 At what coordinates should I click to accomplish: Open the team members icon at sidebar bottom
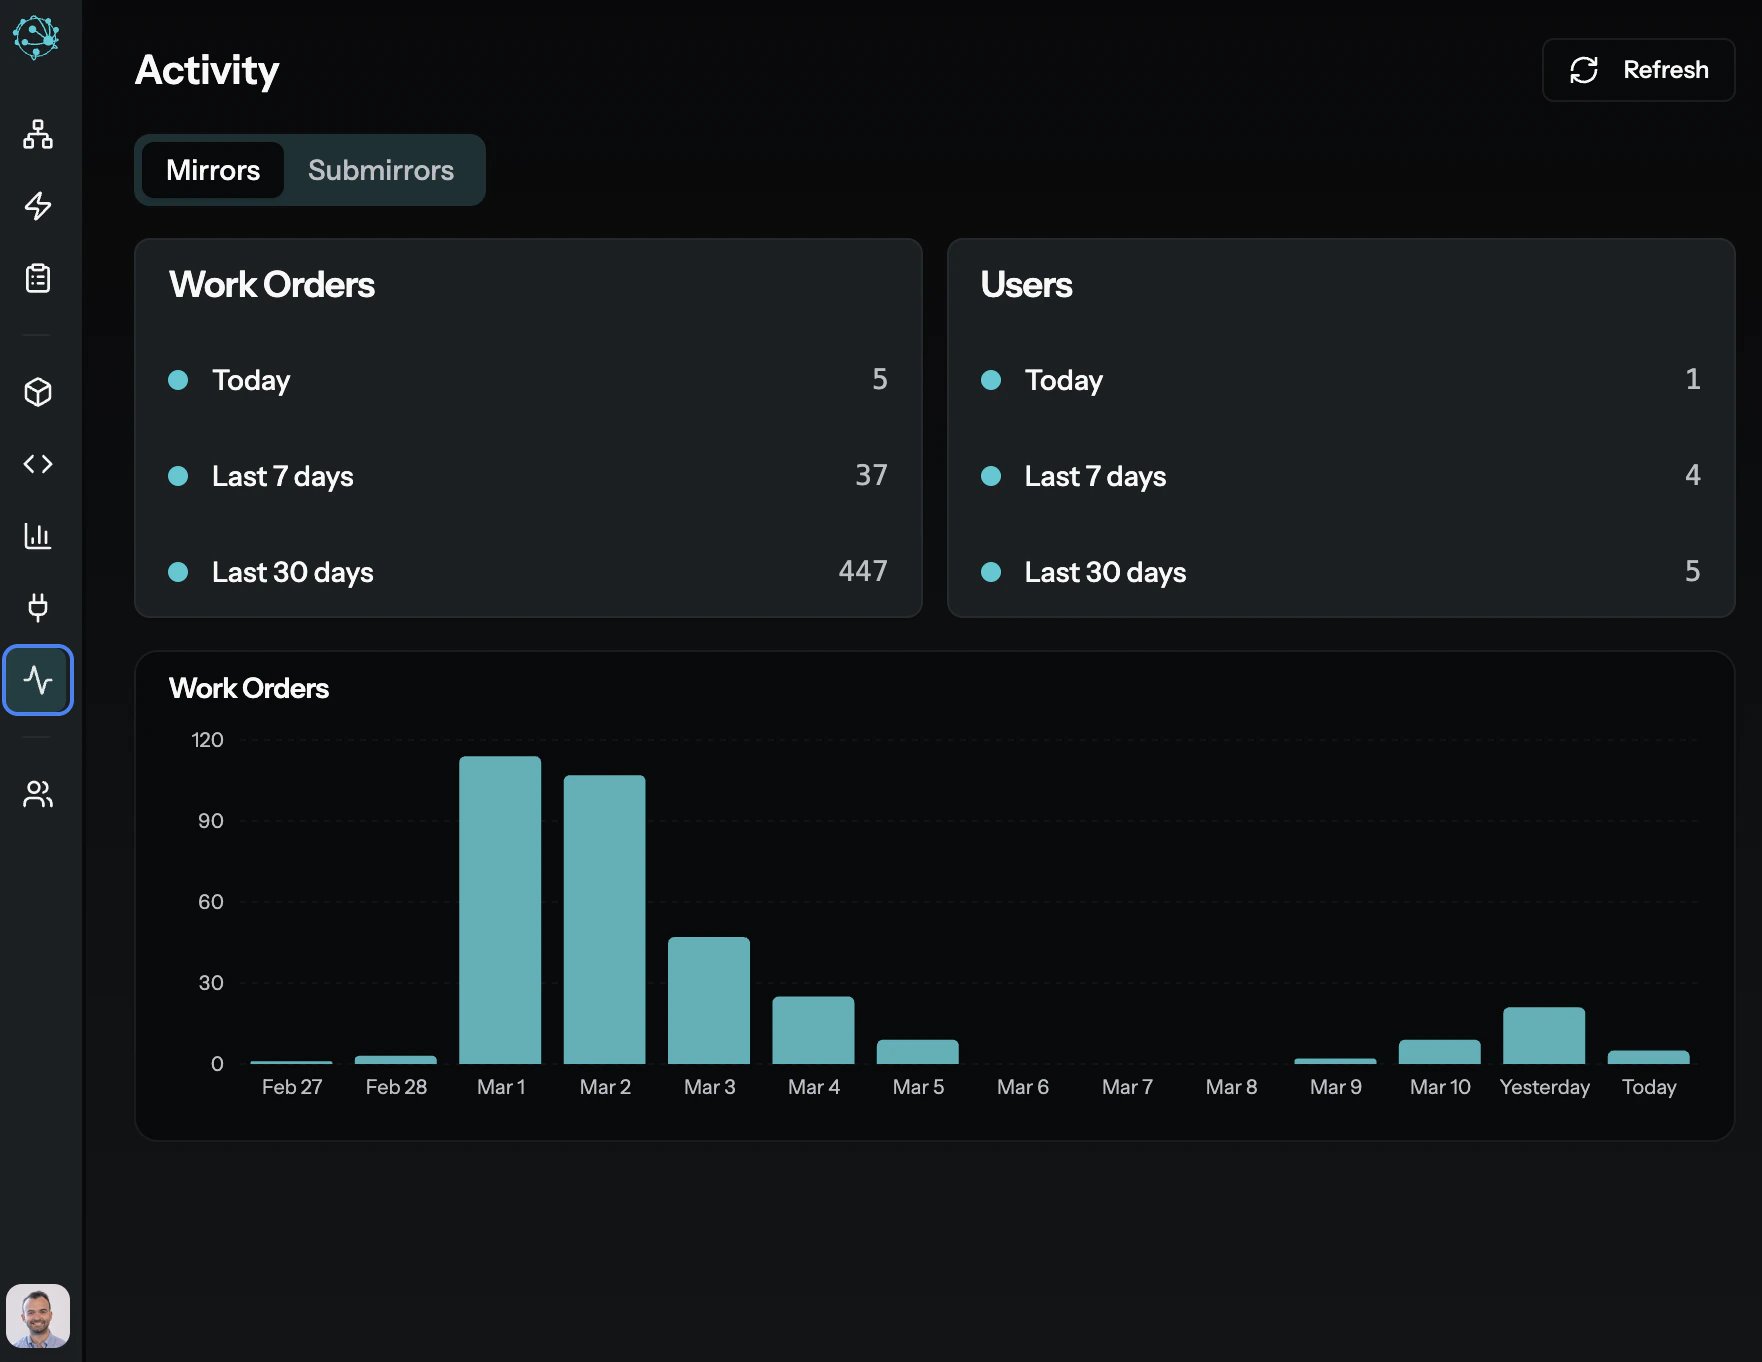point(38,794)
